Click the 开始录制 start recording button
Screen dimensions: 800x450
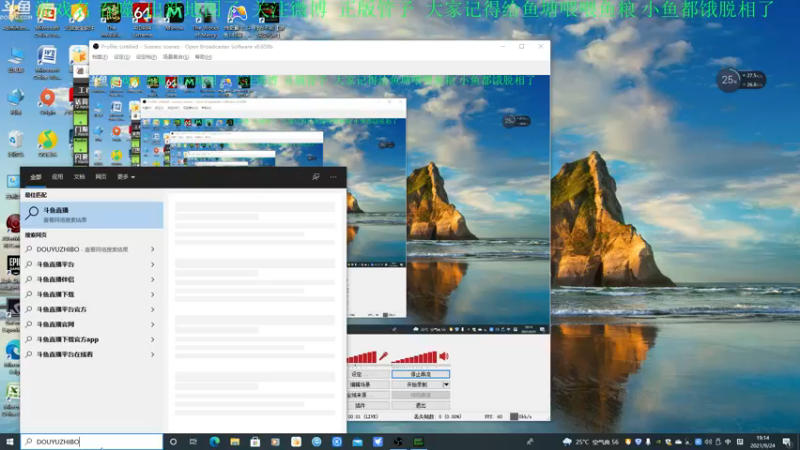click(x=417, y=384)
